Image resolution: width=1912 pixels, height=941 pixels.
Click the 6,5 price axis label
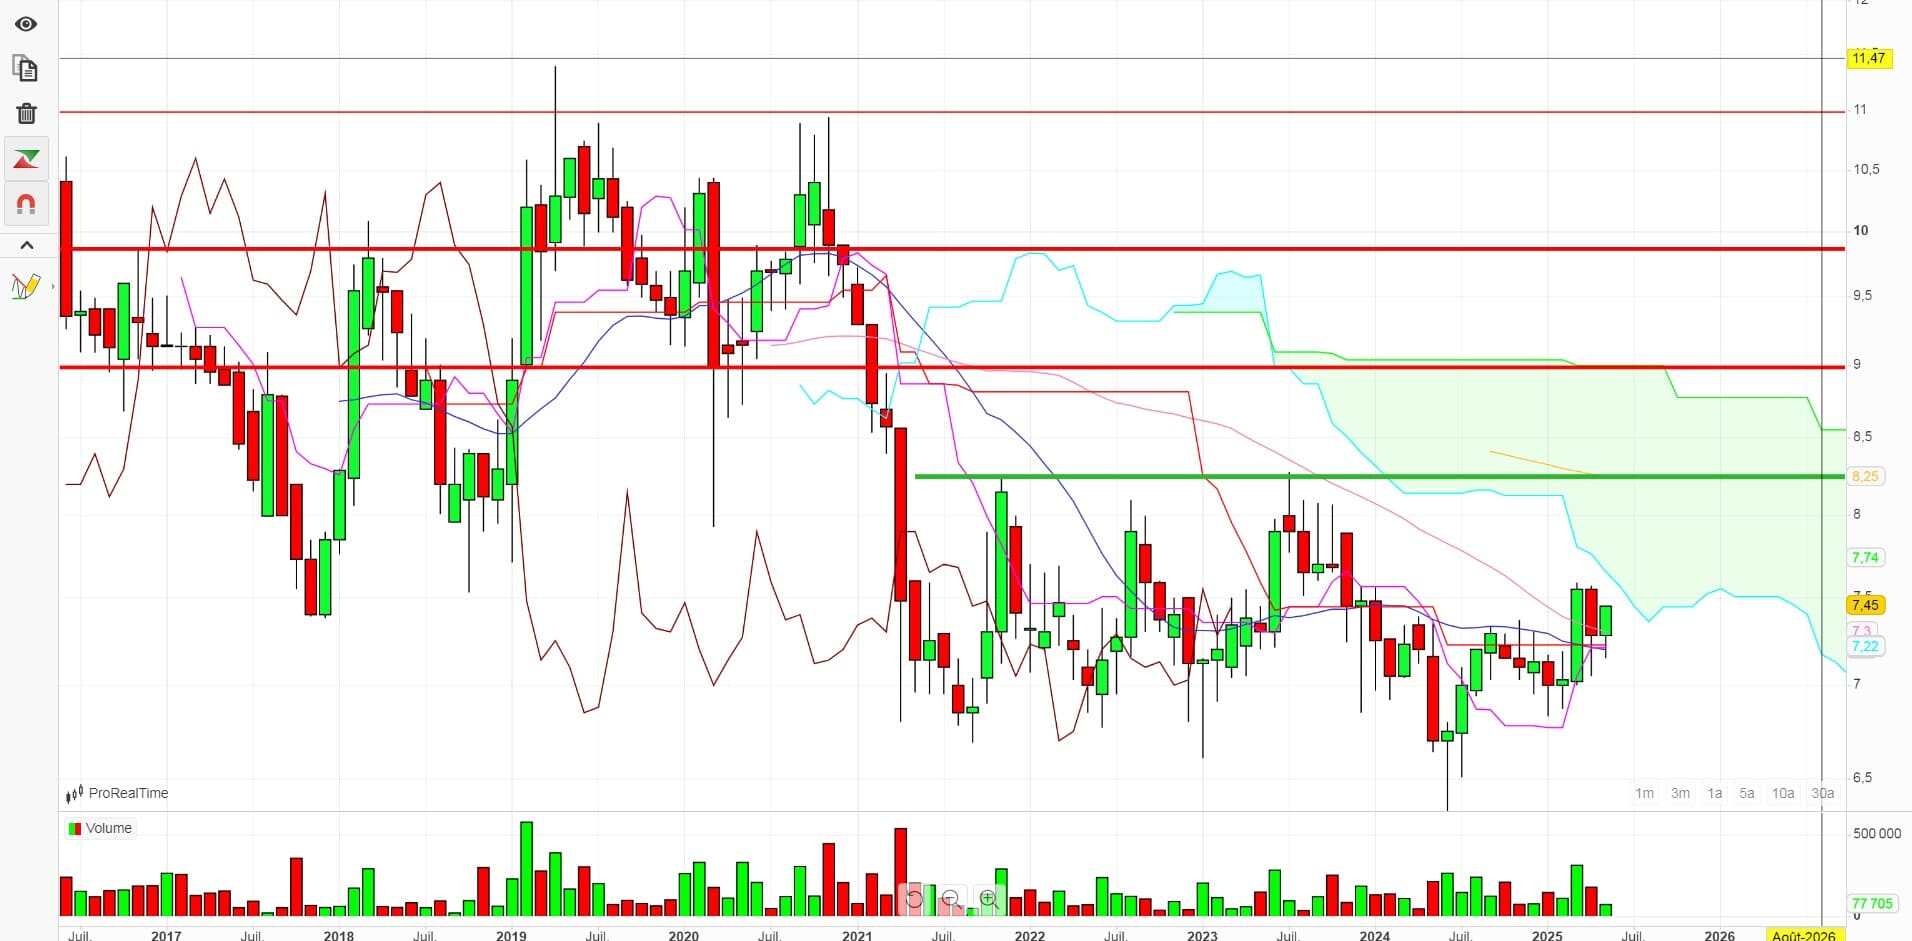[1862, 777]
